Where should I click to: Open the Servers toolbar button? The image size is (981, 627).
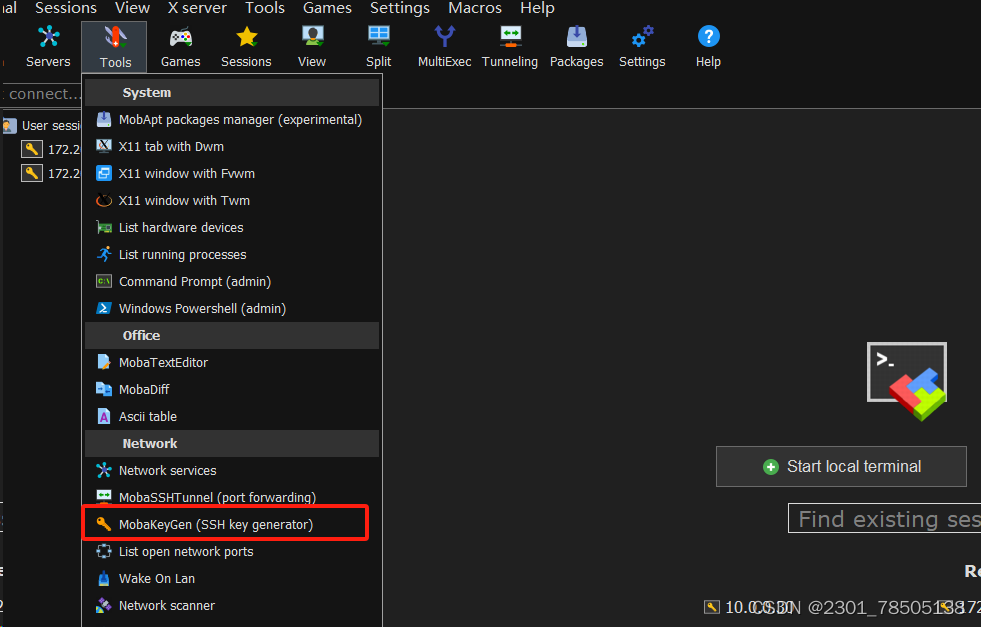48,47
